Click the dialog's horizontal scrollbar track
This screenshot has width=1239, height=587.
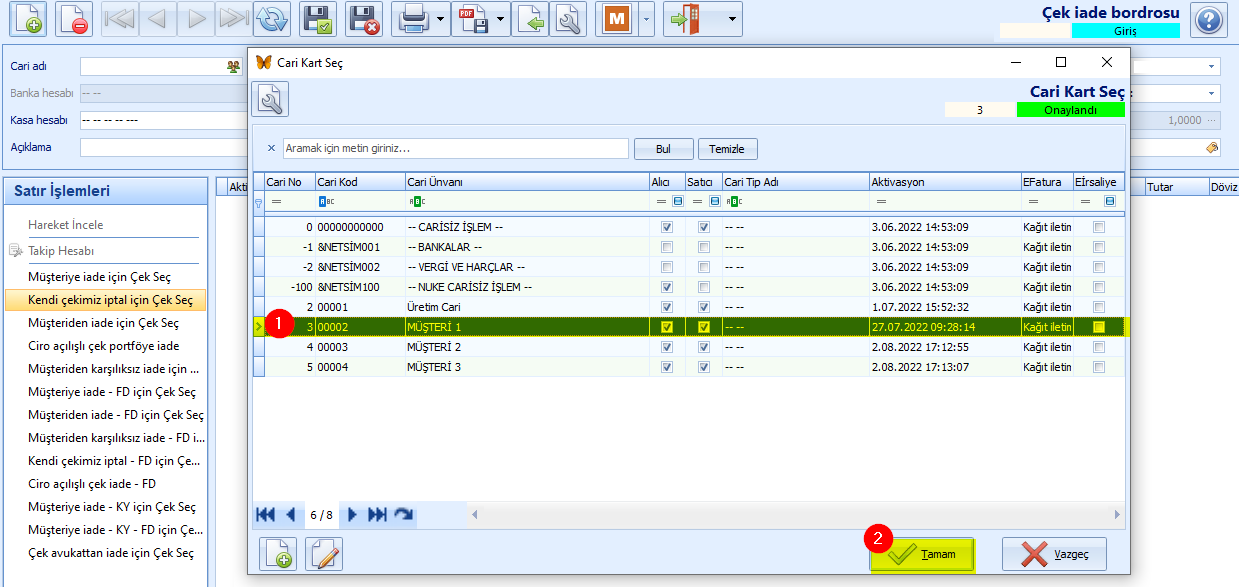[790, 515]
